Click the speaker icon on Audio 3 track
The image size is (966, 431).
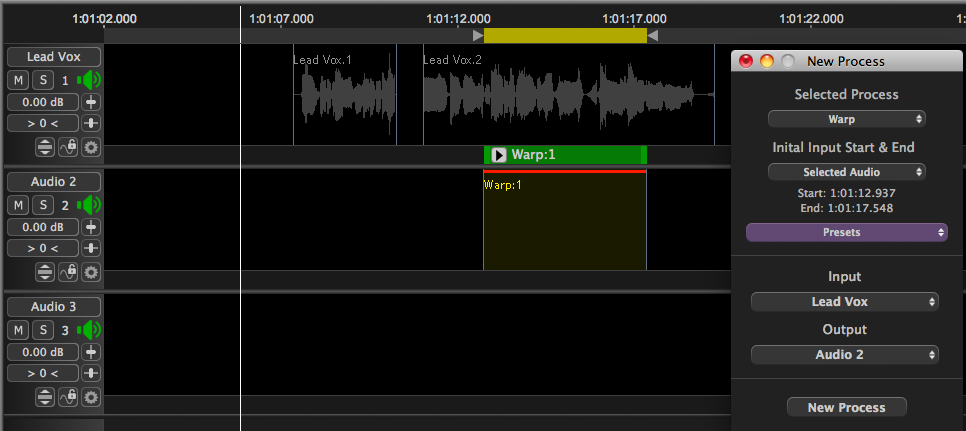click(91, 330)
